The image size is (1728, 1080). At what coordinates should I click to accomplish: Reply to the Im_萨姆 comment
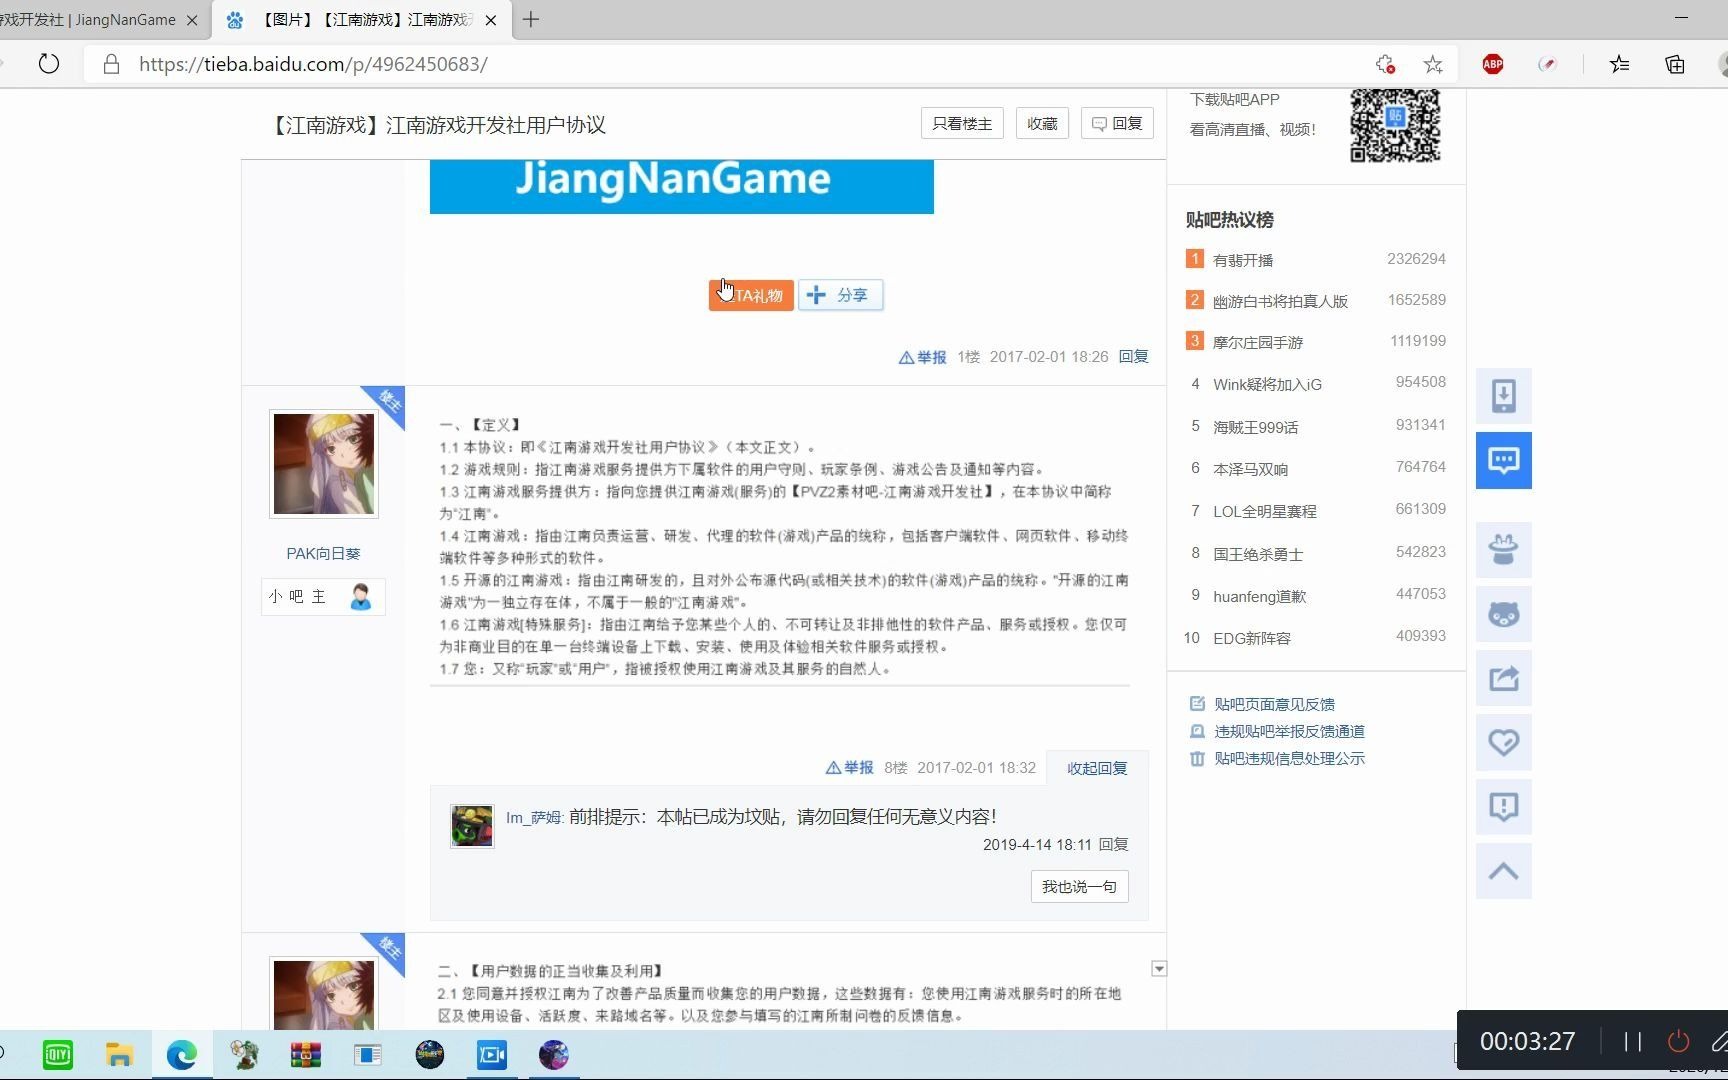(x=1113, y=845)
